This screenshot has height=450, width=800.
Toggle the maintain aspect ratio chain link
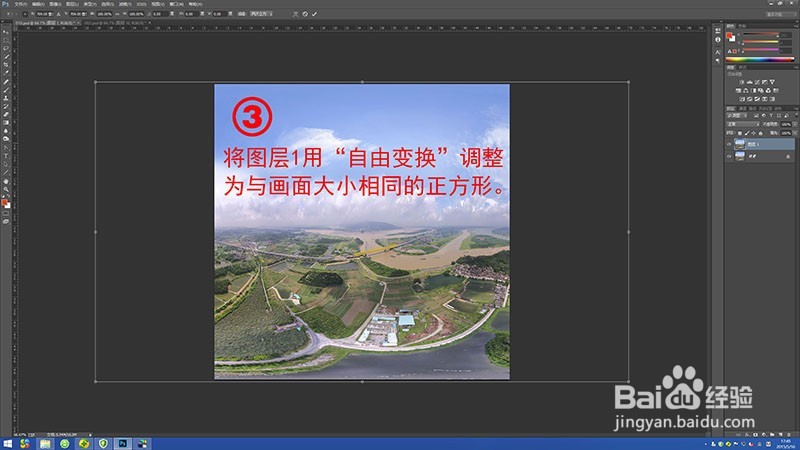pyautogui.click(x=117, y=14)
